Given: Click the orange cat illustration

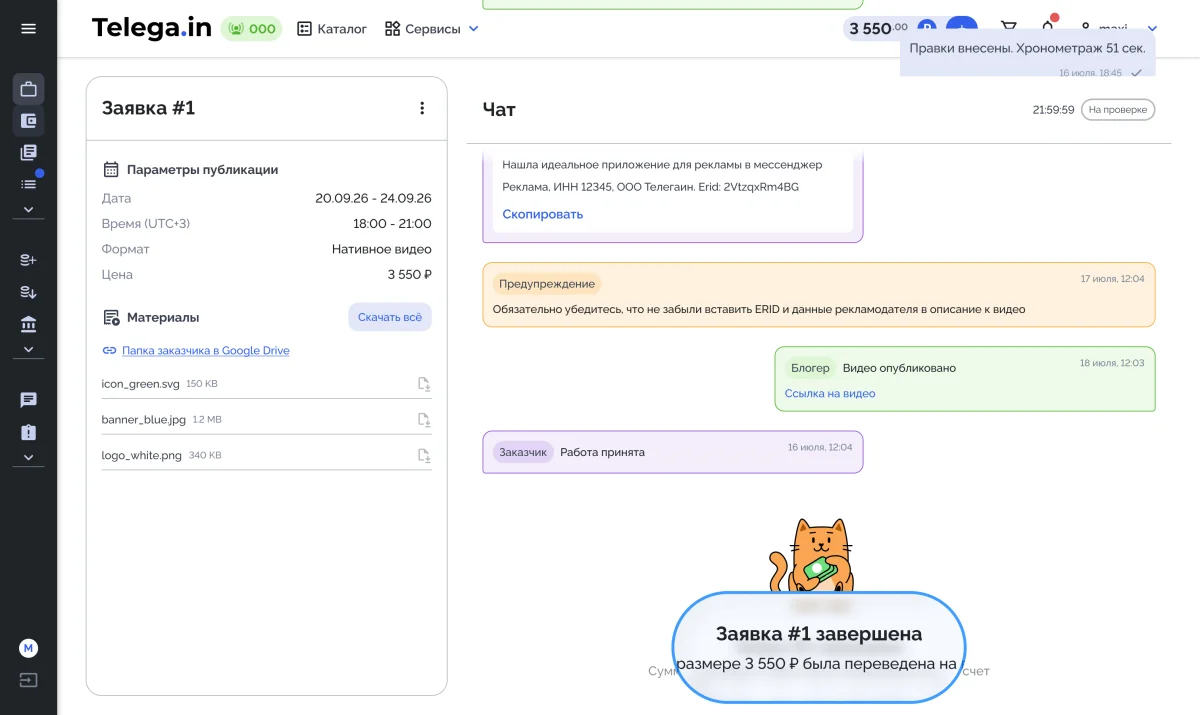Looking at the screenshot, I should (x=812, y=557).
